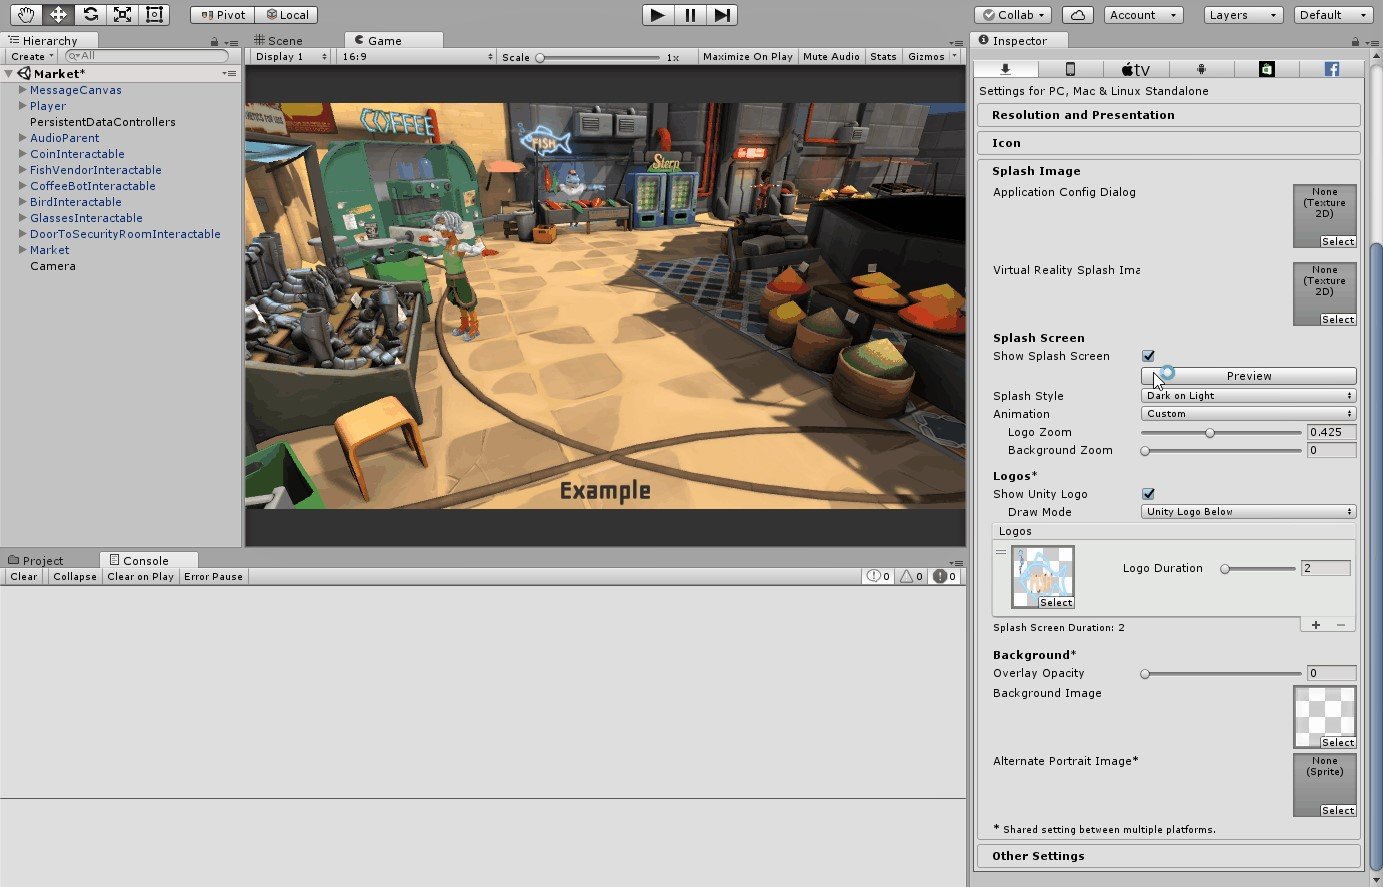Open Splash Style dropdown
The image size is (1383, 887).
pyautogui.click(x=1248, y=396)
